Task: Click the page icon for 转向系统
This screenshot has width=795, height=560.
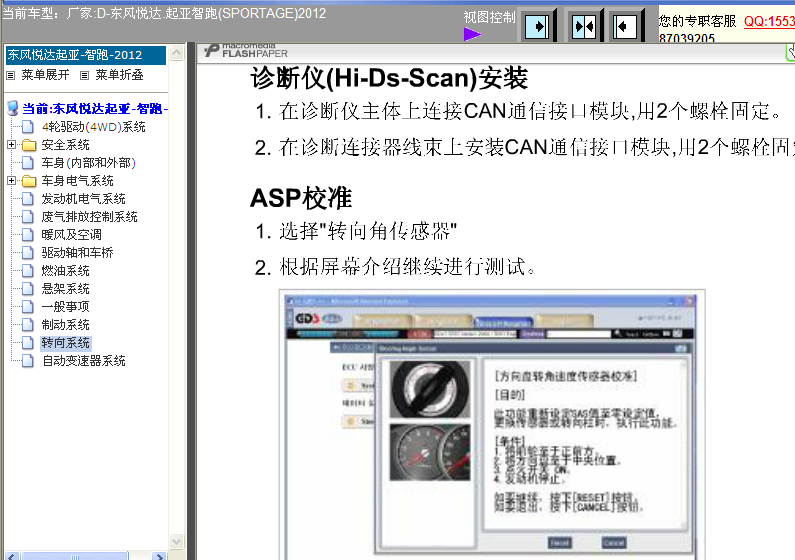Action: 28,343
